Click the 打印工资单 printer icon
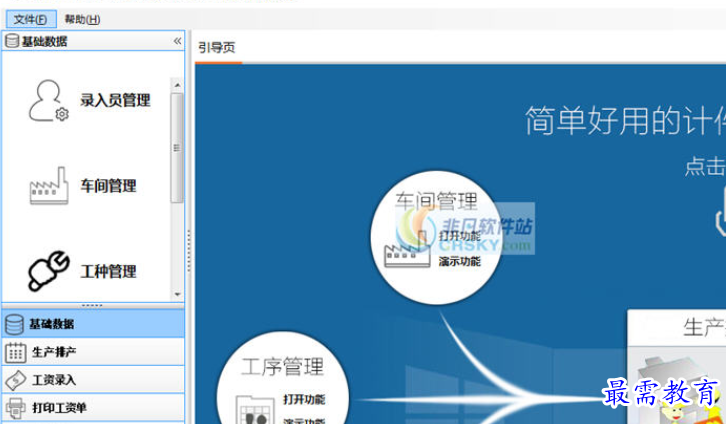The height and width of the screenshot is (424, 726). 15,408
